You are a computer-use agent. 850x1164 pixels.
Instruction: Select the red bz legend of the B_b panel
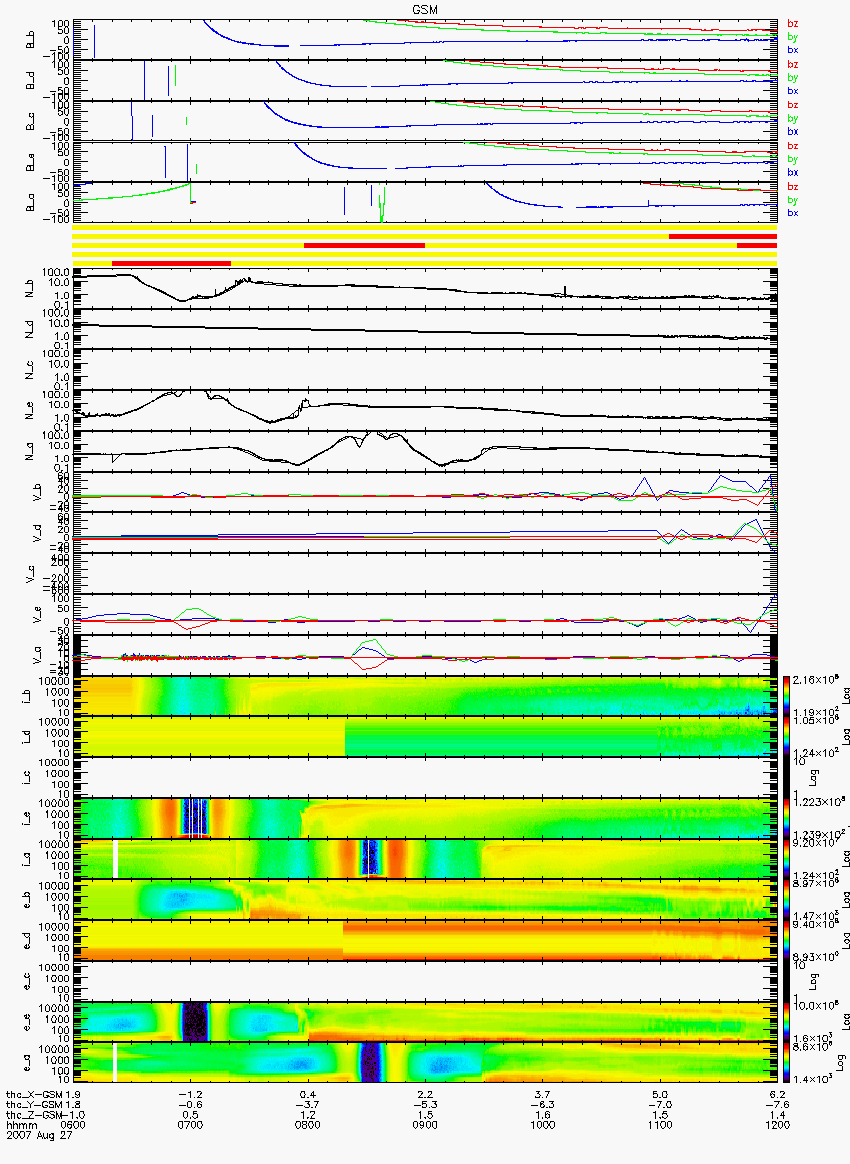point(793,24)
